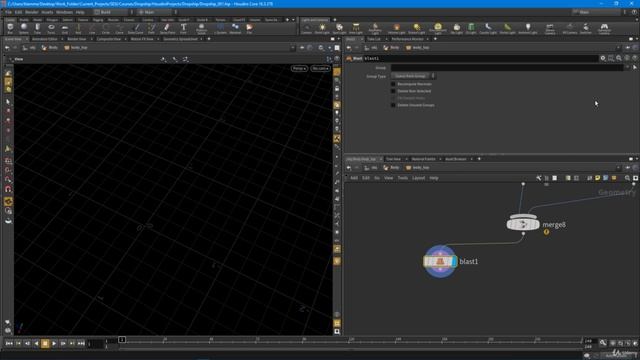Click the timeline current frame marker
Screen dimensions: 640x360
point(122,340)
